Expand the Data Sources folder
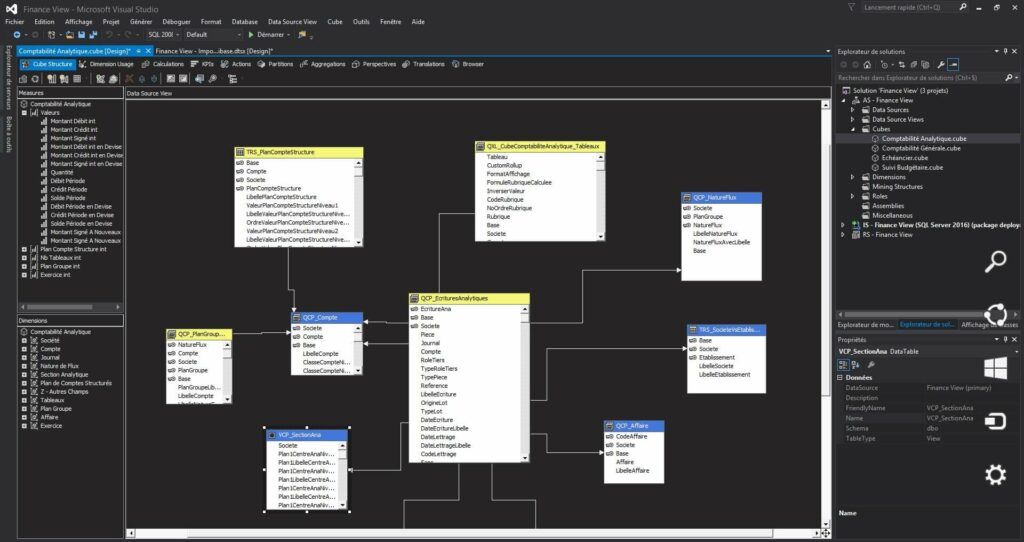 click(853, 110)
